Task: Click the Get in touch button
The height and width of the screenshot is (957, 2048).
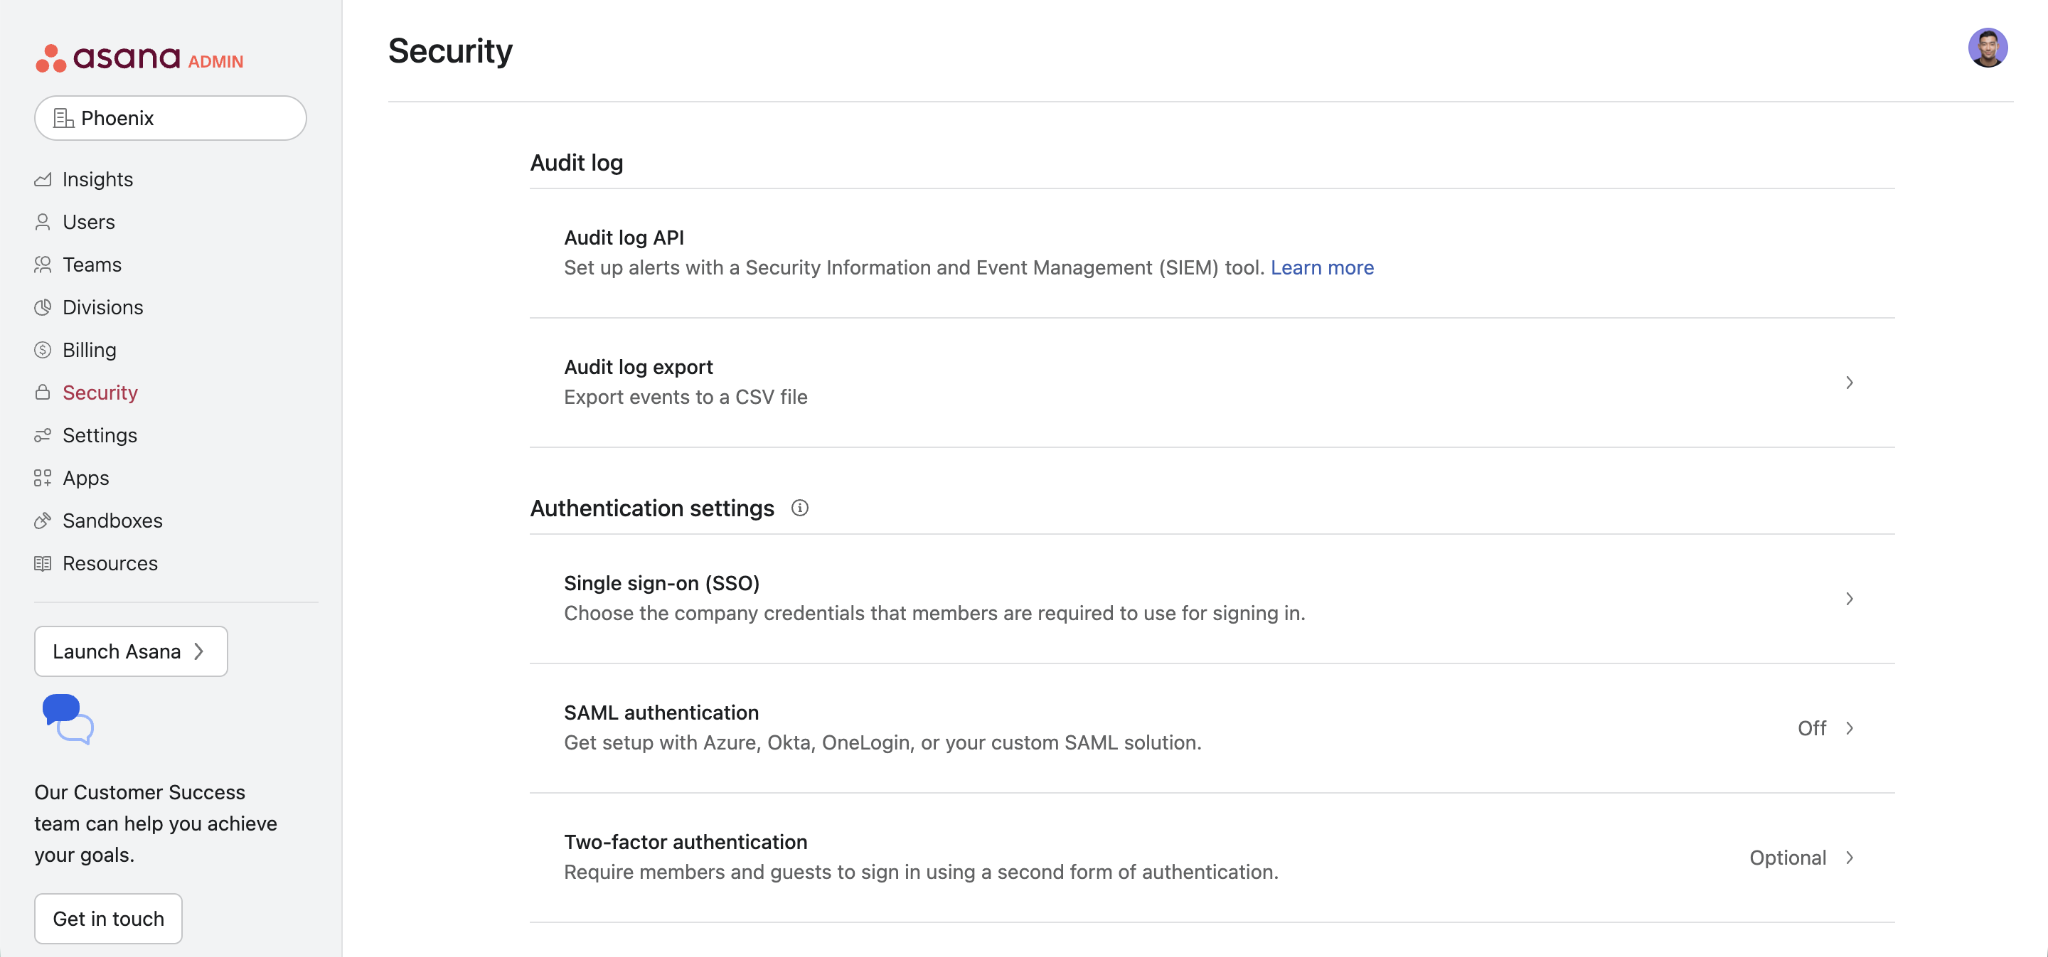Action: point(108,919)
